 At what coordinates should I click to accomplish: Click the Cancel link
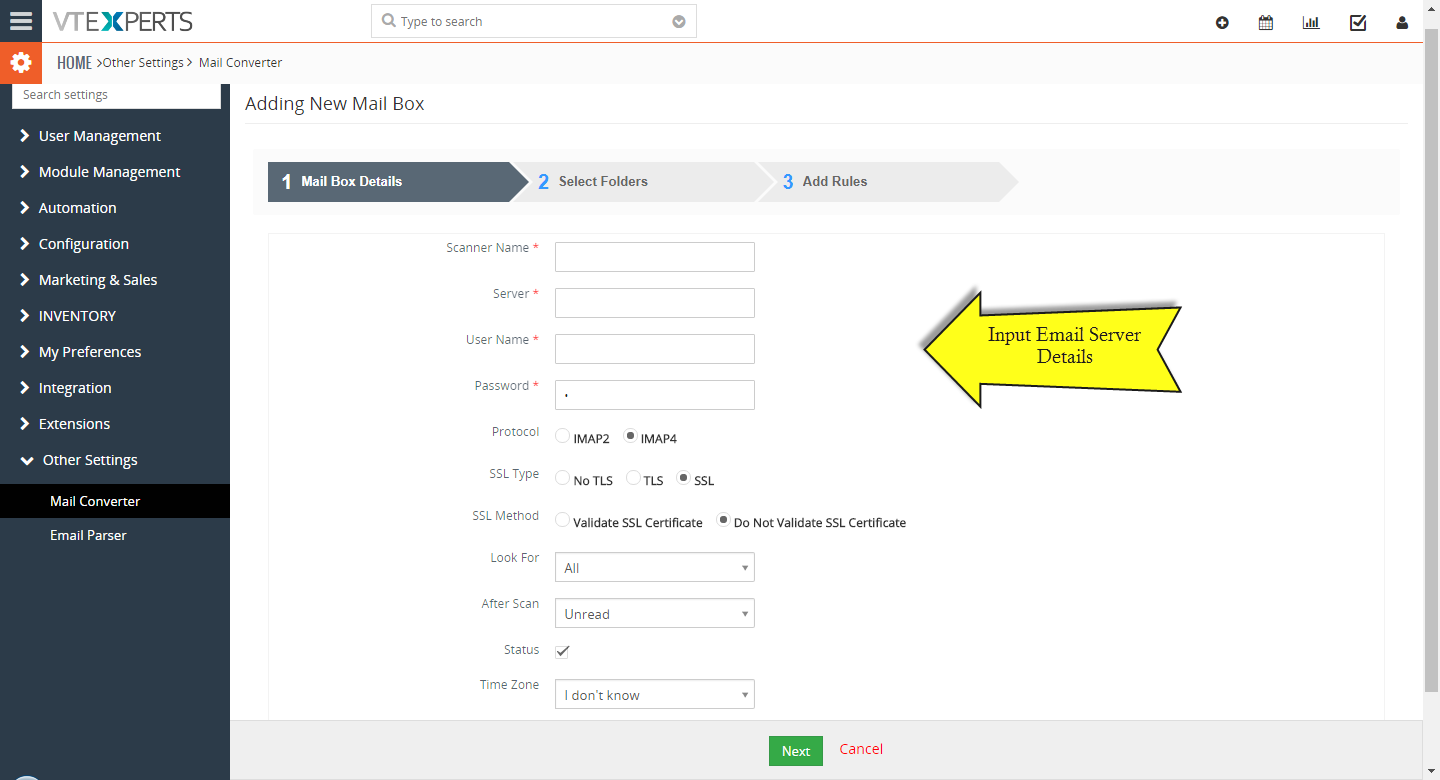(861, 749)
